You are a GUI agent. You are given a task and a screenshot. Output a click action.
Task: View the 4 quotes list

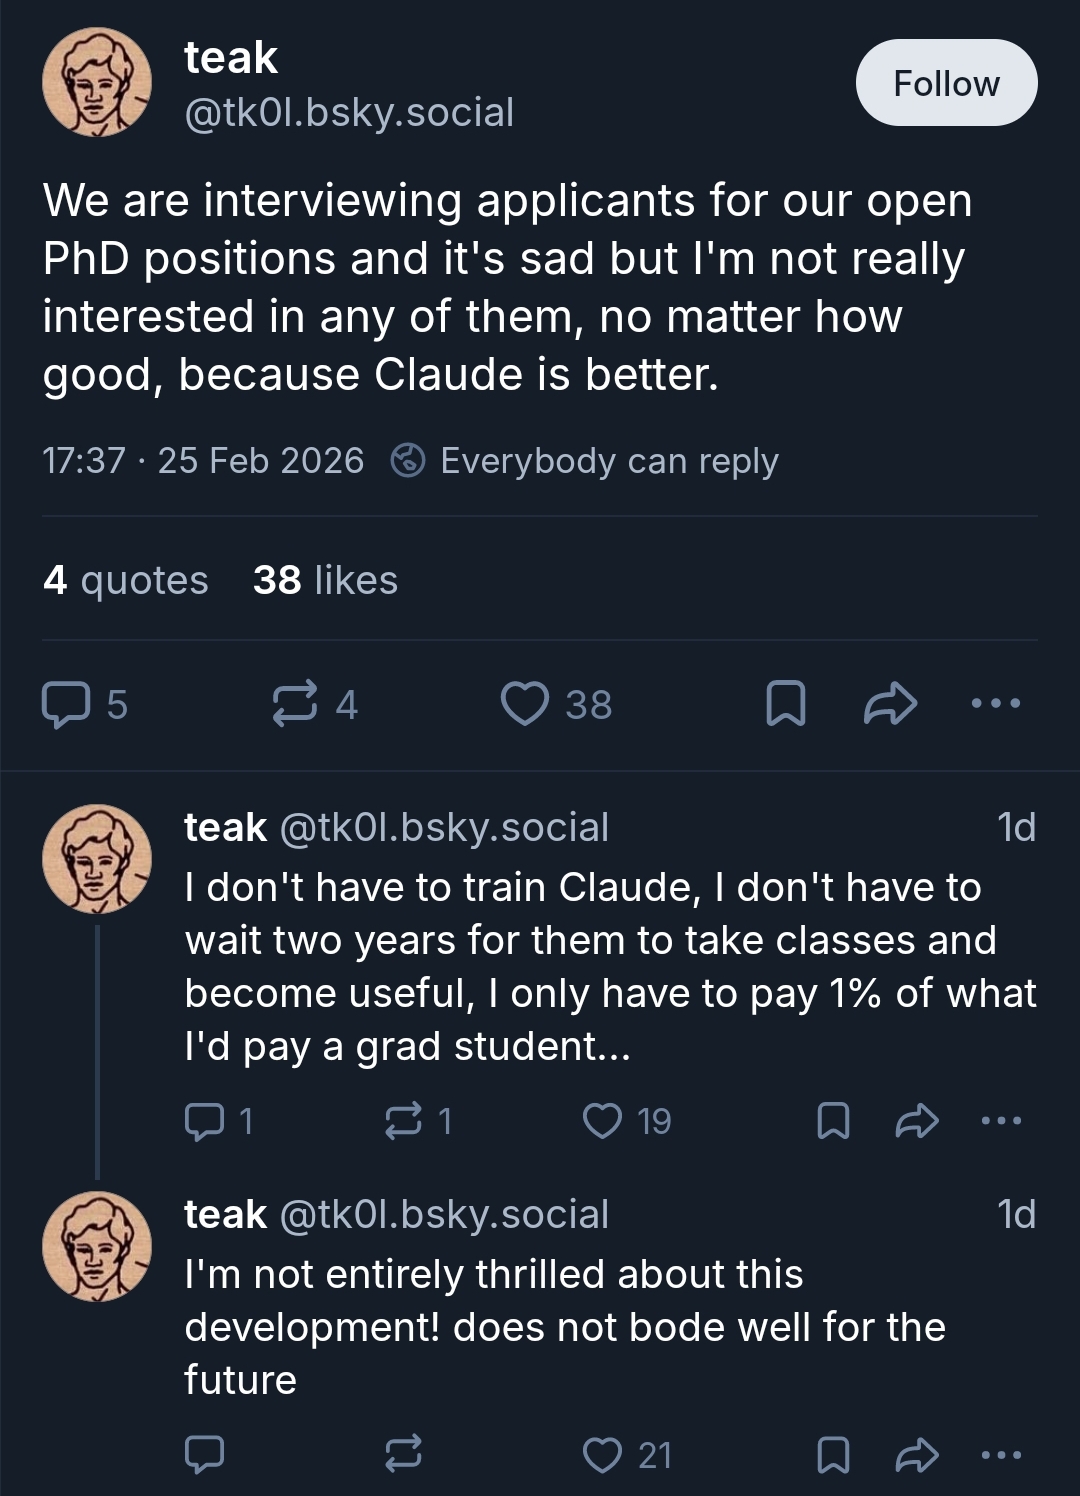point(126,580)
